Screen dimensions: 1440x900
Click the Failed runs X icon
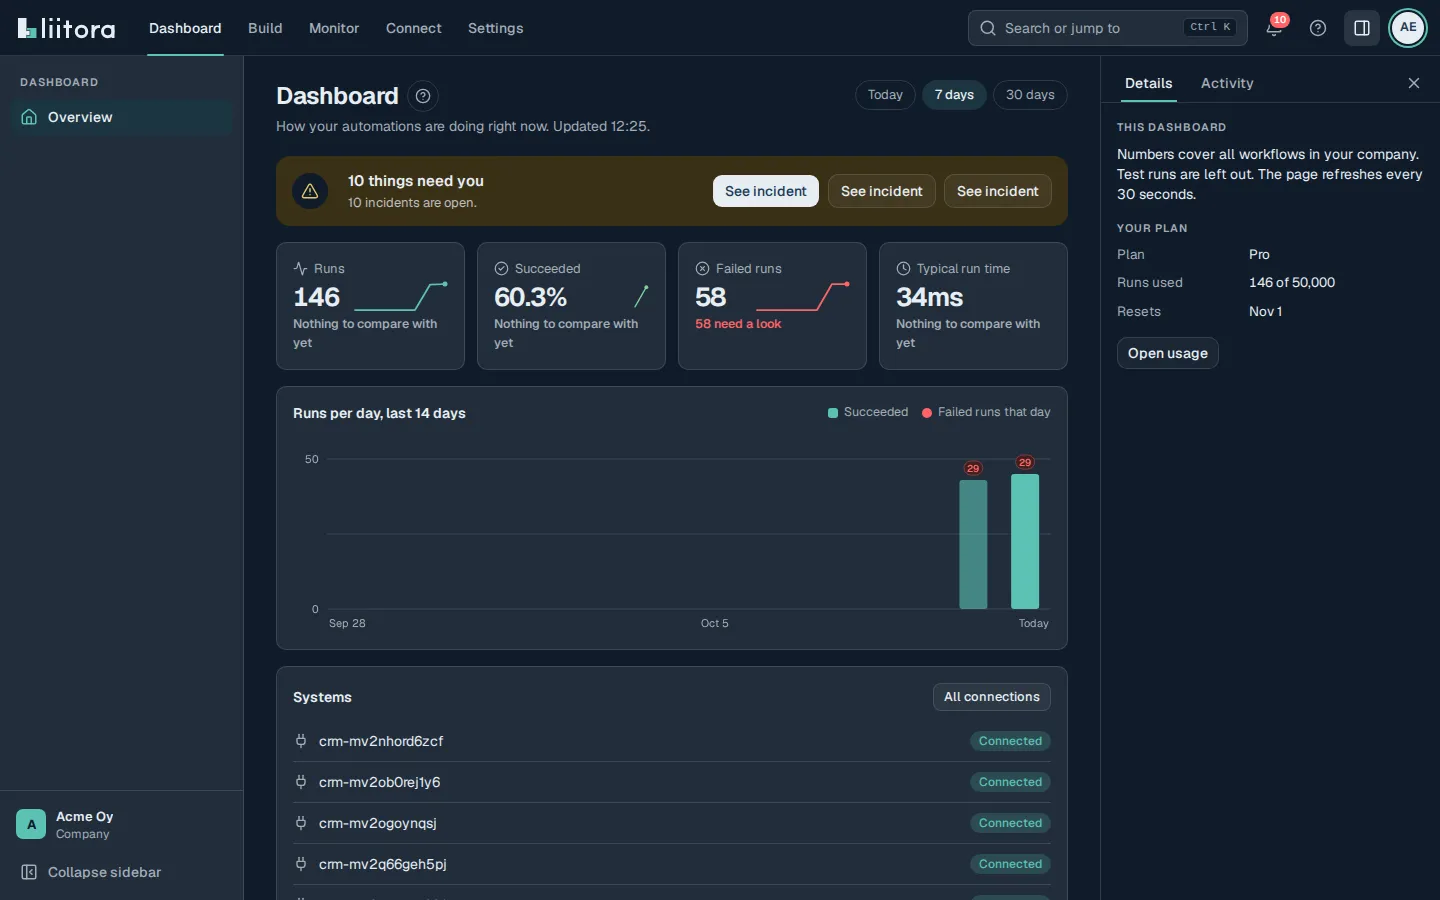click(702, 269)
